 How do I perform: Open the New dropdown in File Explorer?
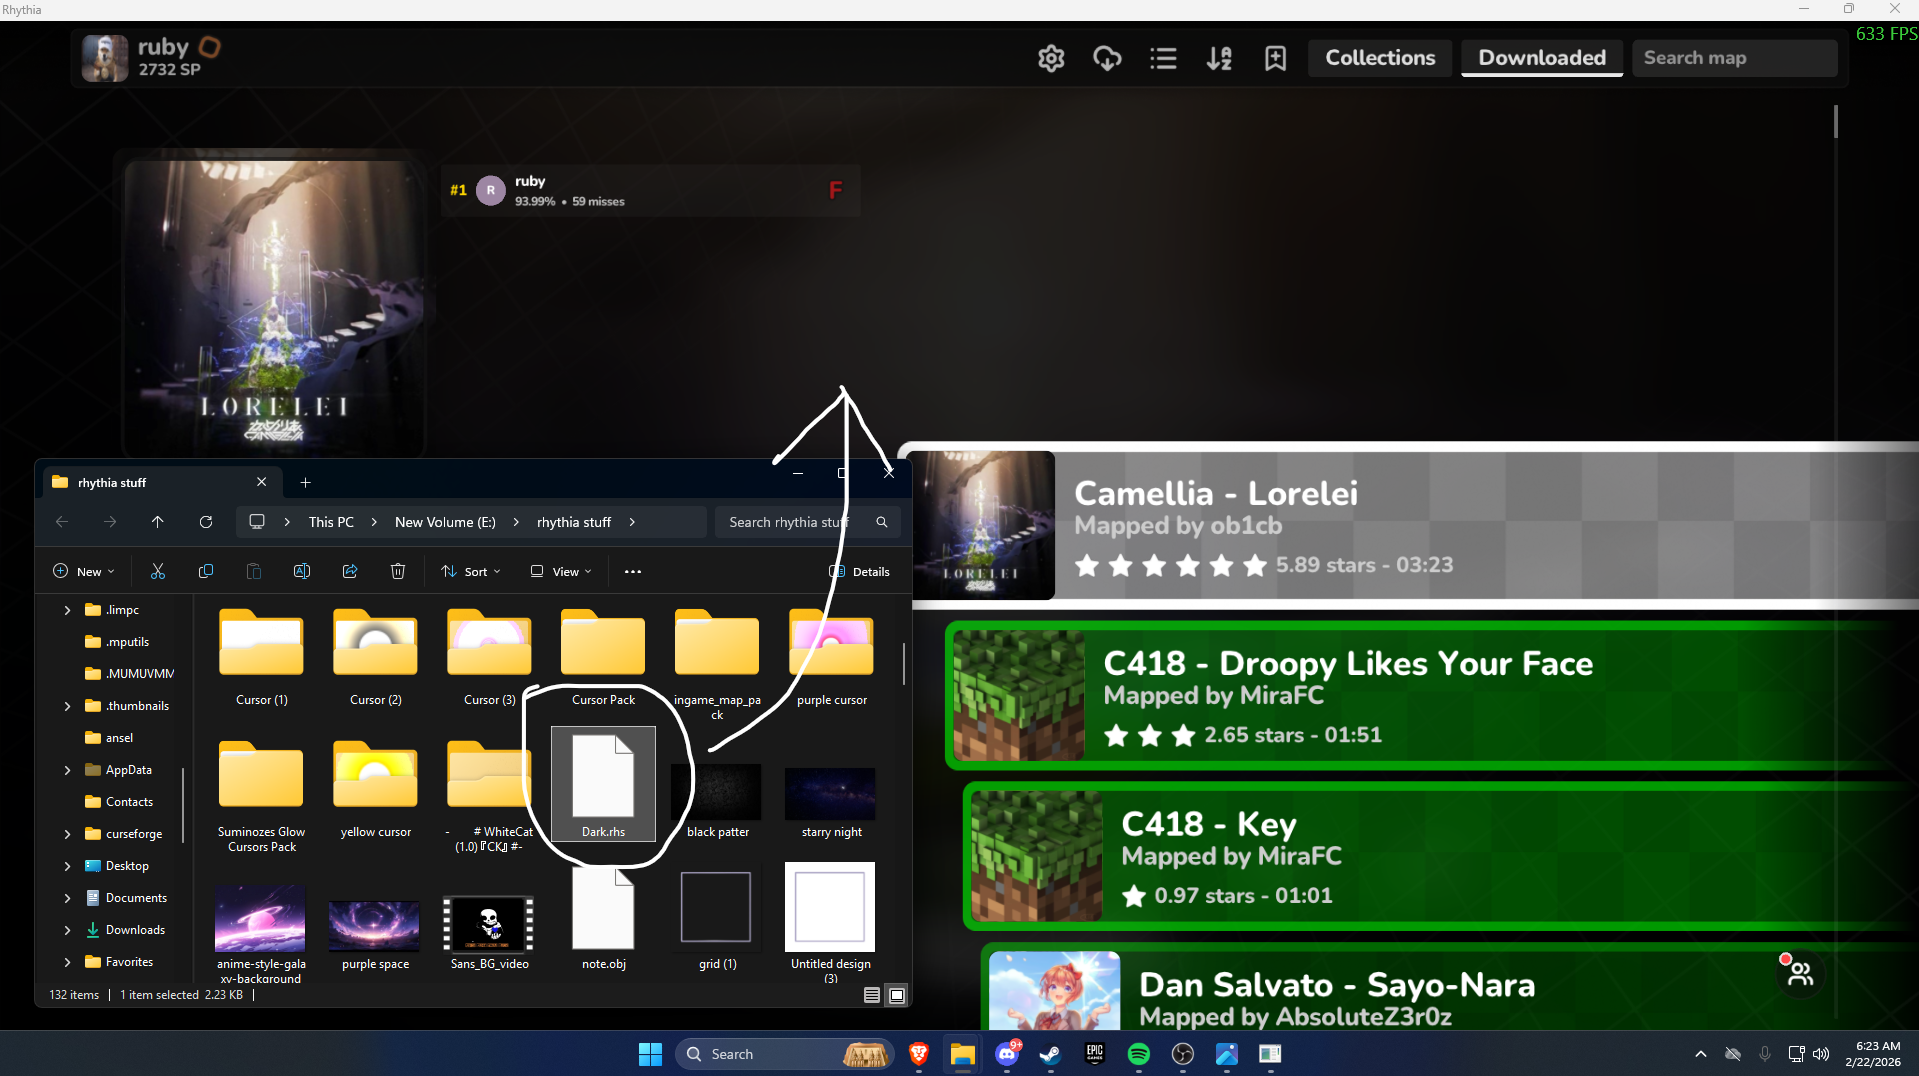(x=83, y=571)
